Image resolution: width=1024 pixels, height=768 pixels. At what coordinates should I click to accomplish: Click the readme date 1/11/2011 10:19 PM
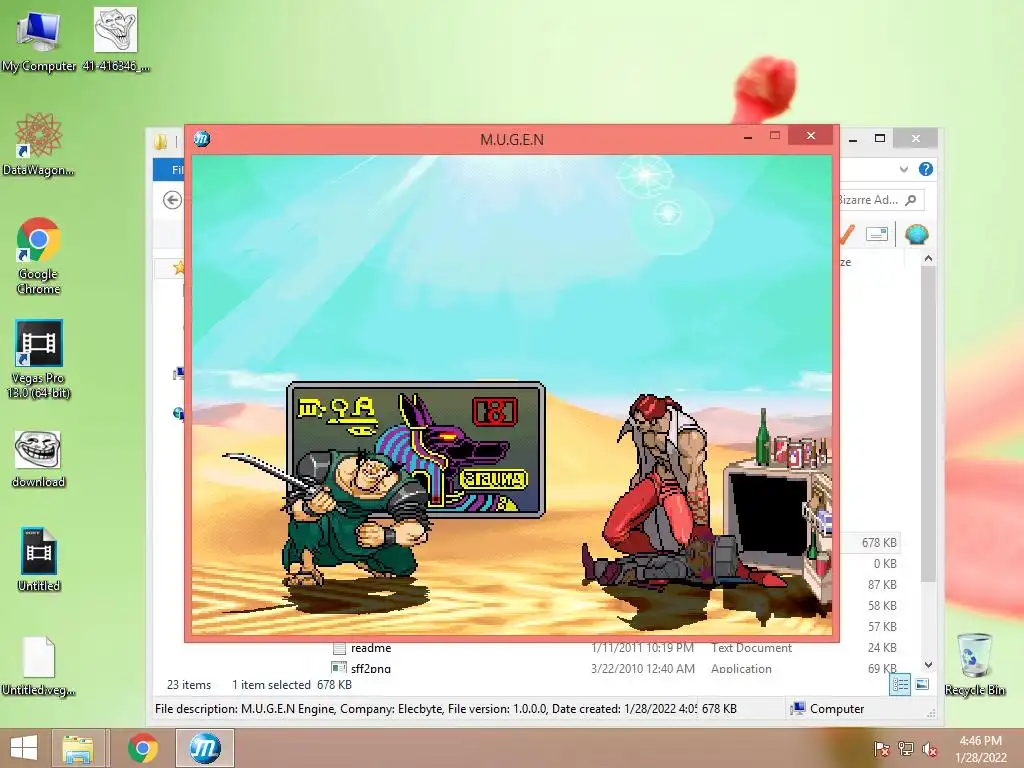click(x=642, y=648)
